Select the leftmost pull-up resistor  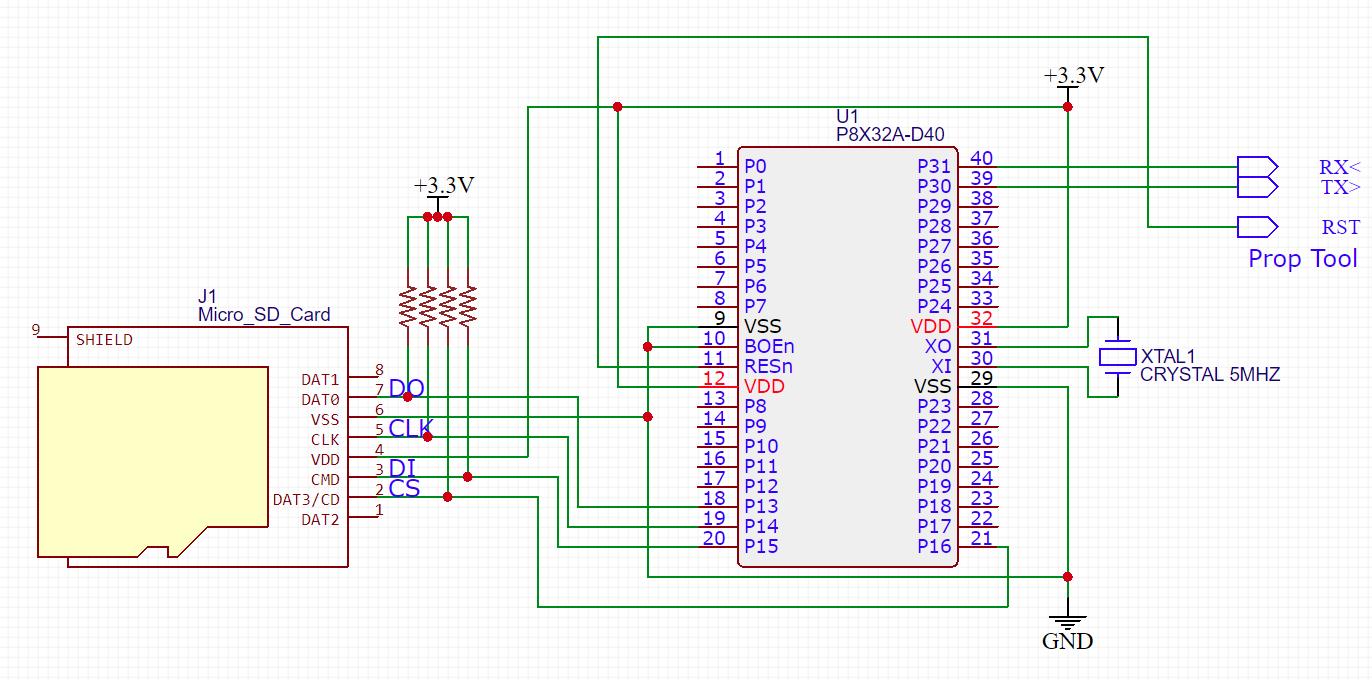click(x=408, y=307)
